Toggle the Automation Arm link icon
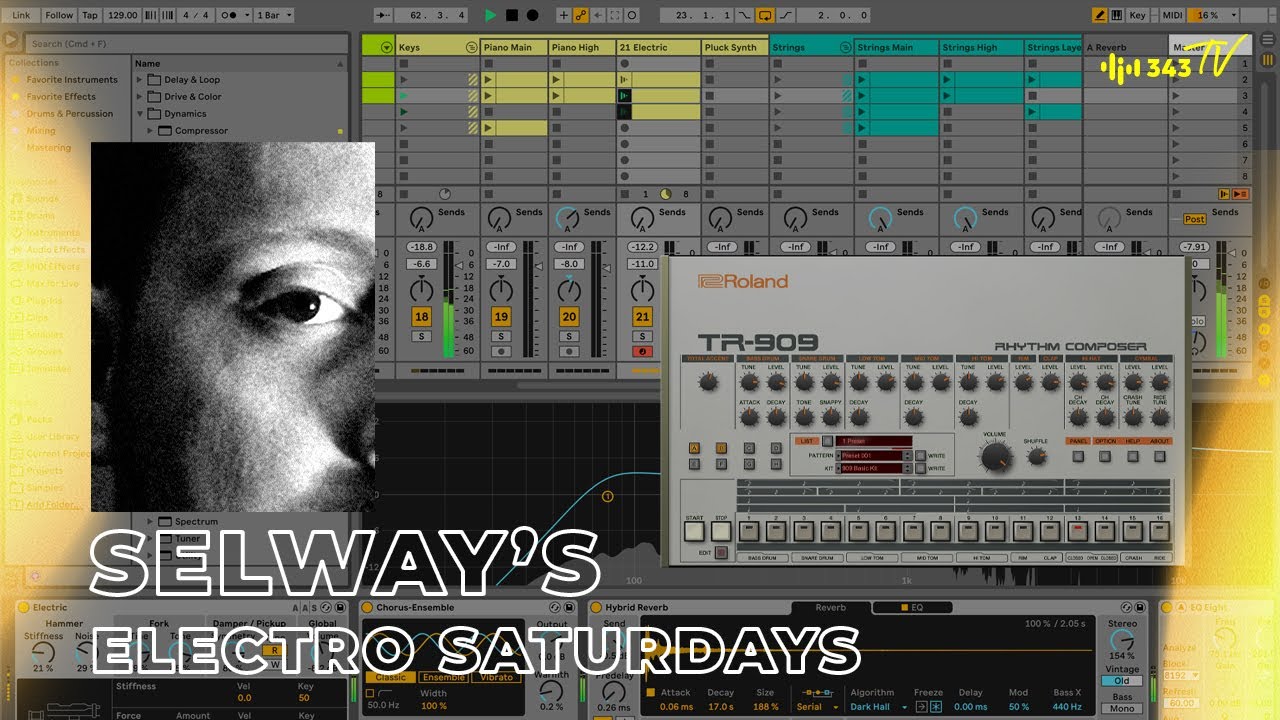This screenshot has width=1280, height=720. pyautogui.click(x=581, y=15)
